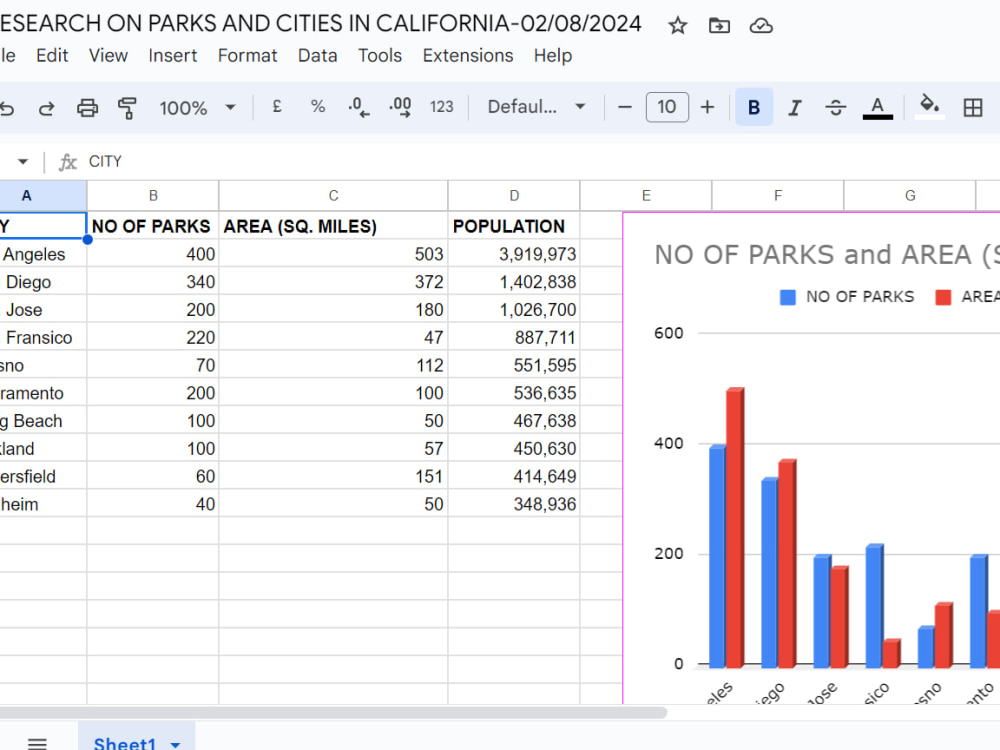Expand the Default font dropdown
Viewport: 1000px width, 750px height.
536,107
